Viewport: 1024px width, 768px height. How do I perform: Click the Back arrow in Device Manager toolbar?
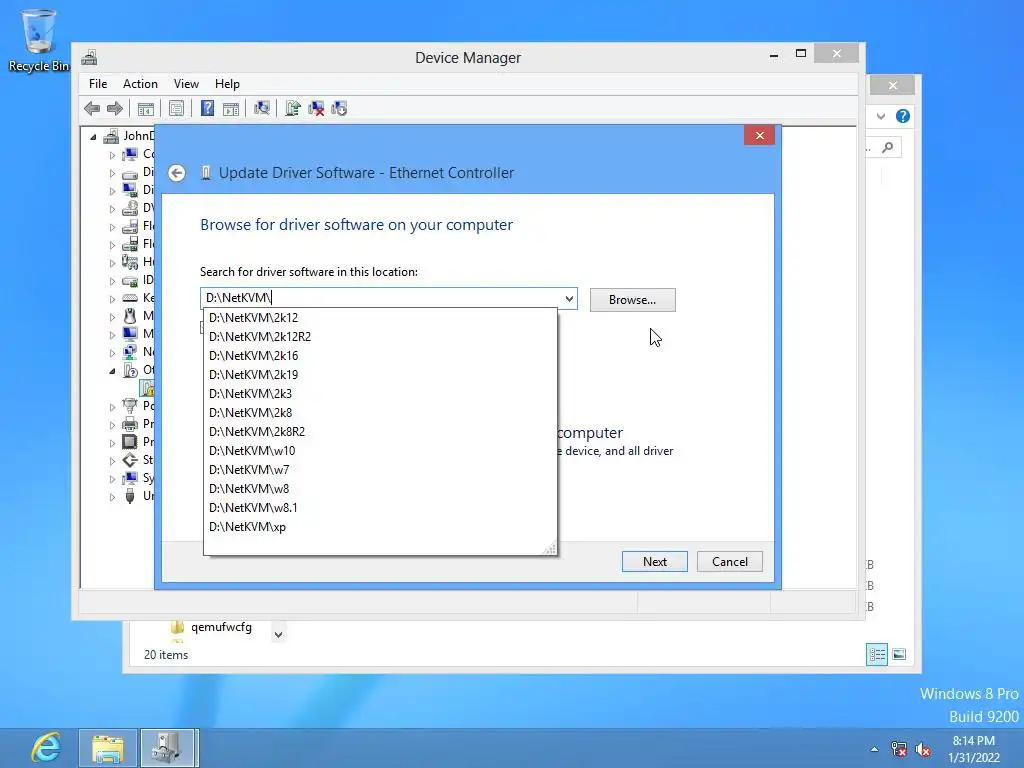click(x=92, y=108)
